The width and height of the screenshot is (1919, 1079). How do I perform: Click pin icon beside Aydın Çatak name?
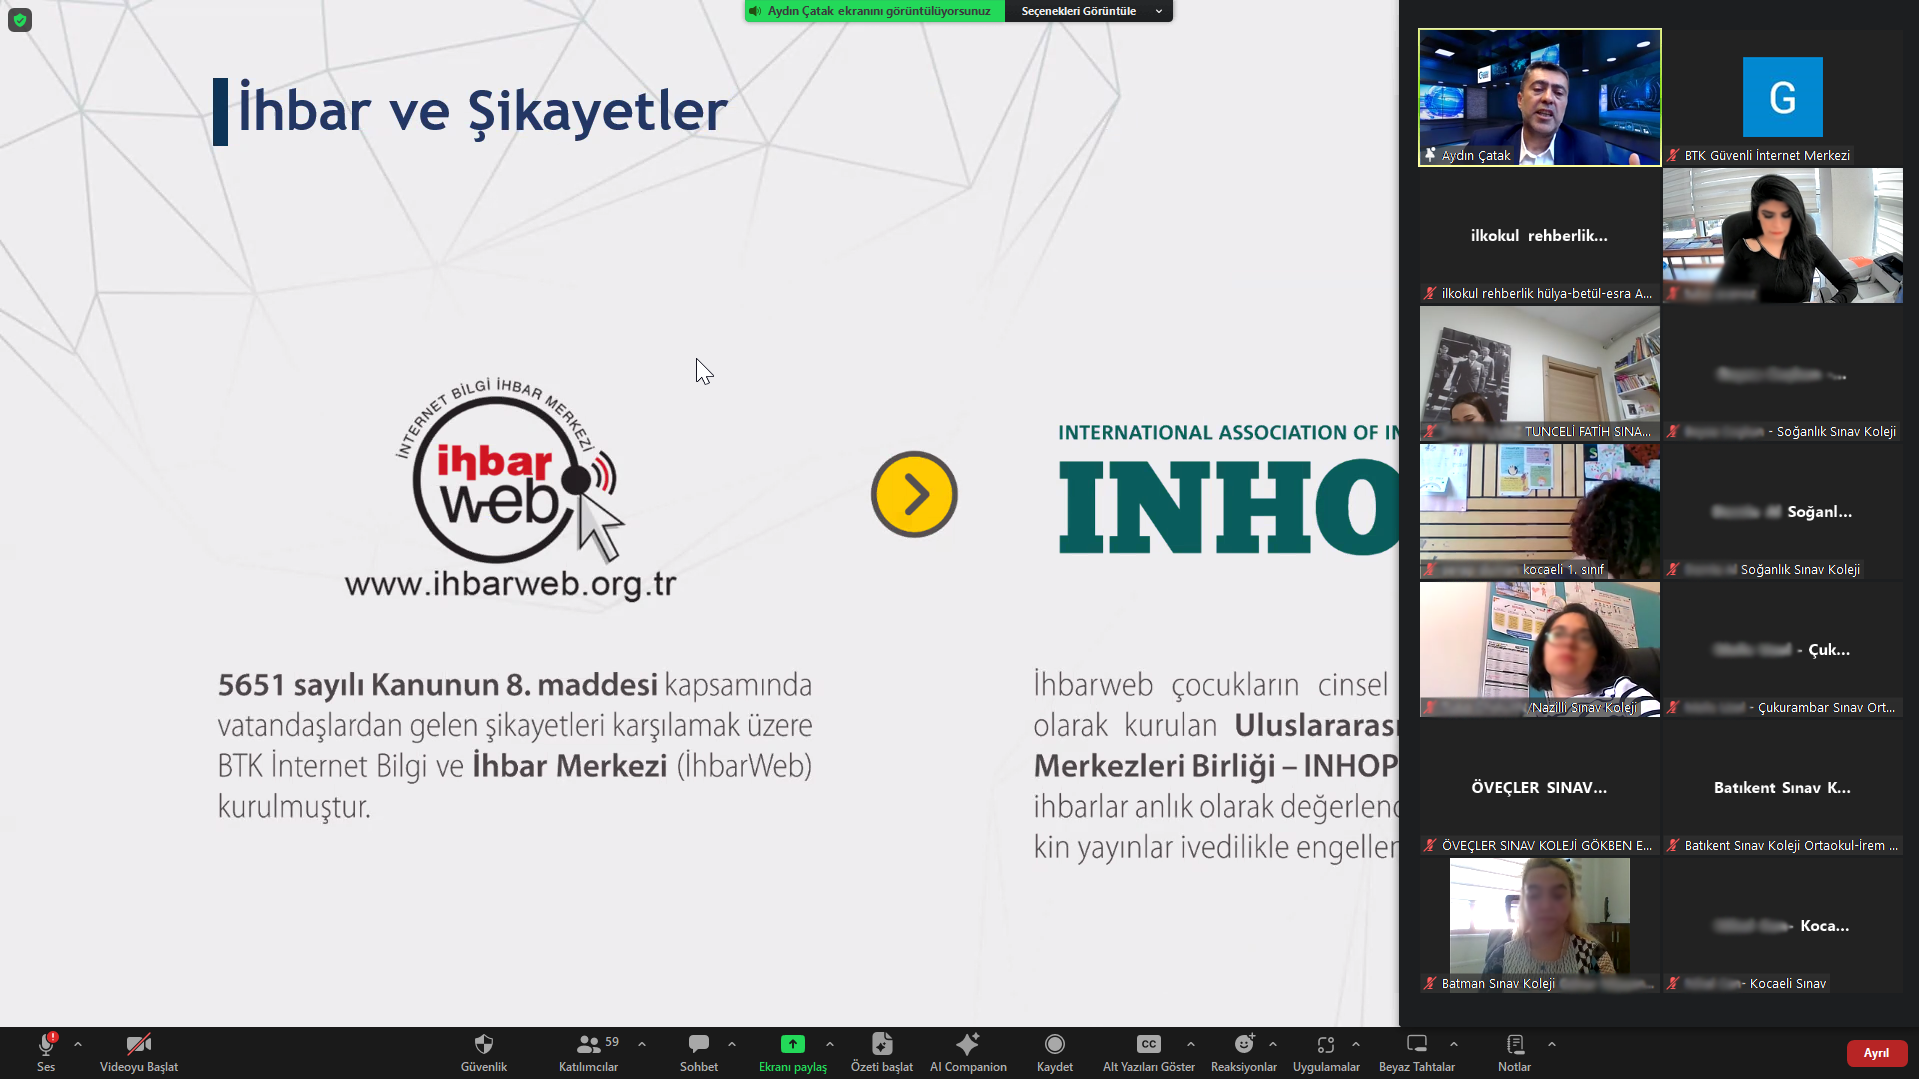1430,155
